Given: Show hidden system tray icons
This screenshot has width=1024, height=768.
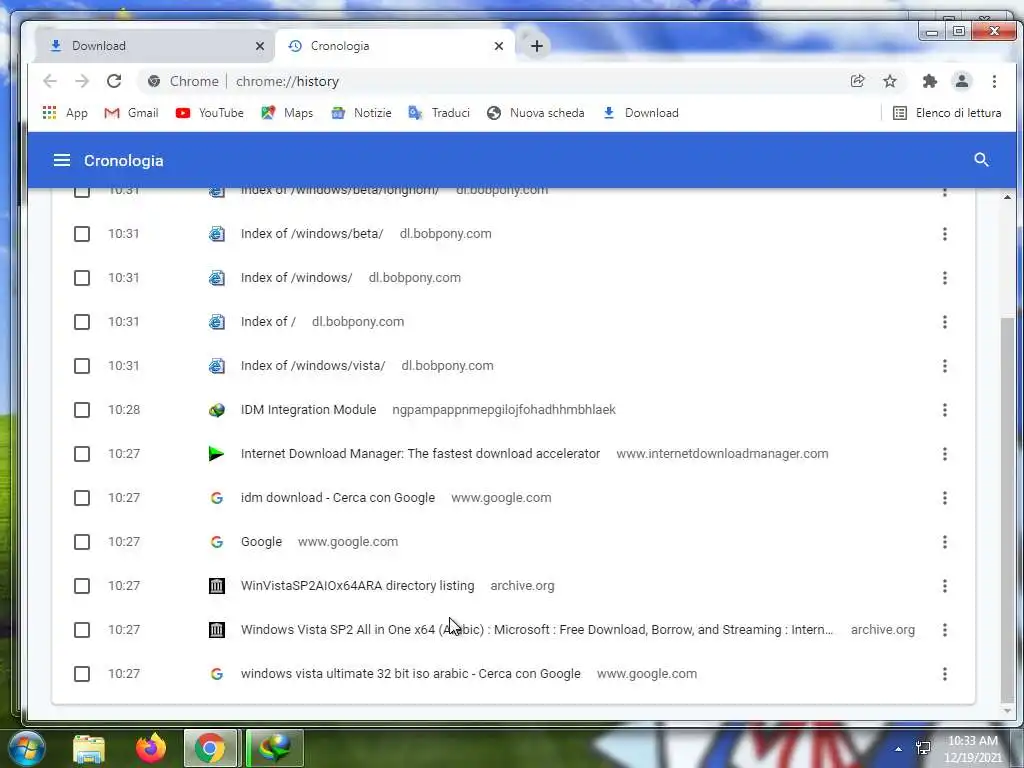Looking at the screenshot, I should tap(899, 749).
